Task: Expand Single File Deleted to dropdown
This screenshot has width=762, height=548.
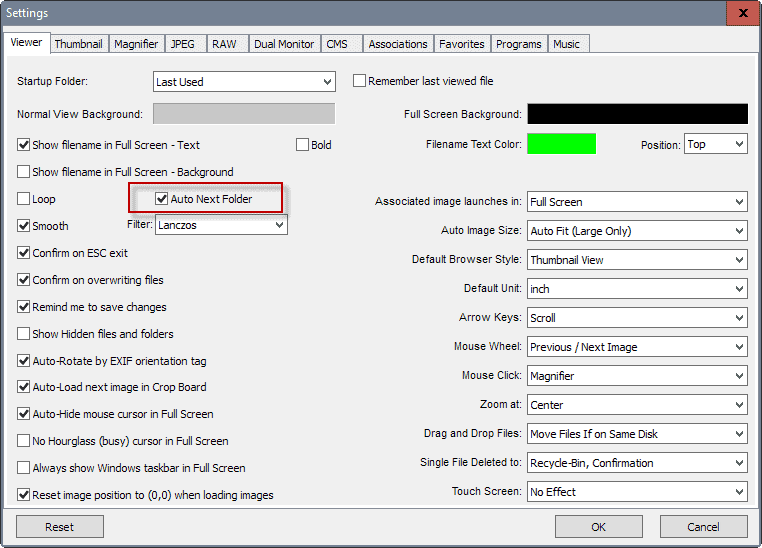Action: click(638, 463)
